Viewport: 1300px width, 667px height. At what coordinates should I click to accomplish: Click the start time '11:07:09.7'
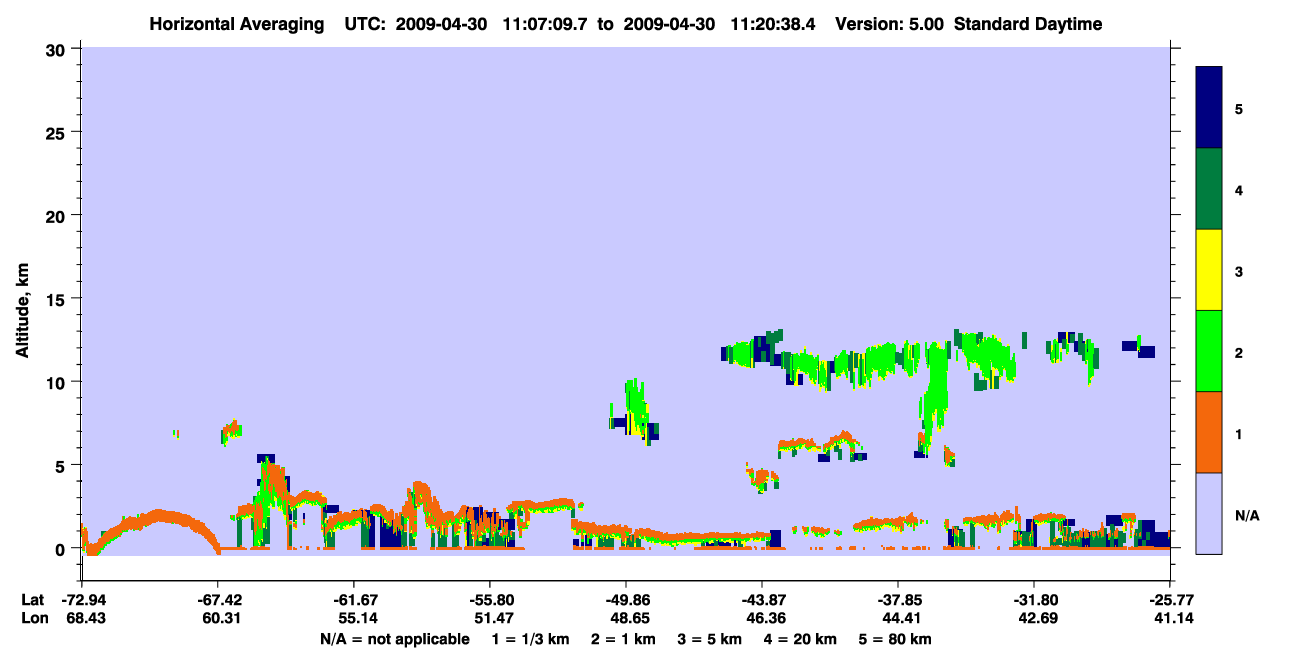pos(546,24)
